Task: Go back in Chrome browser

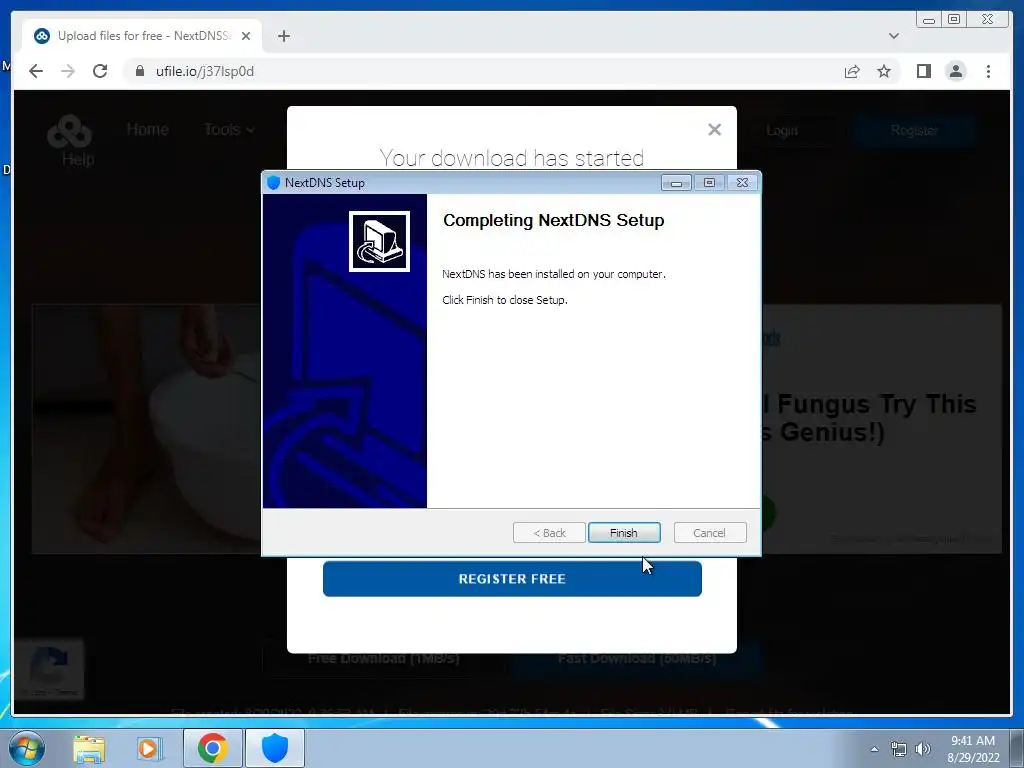Action: point(36,71)
